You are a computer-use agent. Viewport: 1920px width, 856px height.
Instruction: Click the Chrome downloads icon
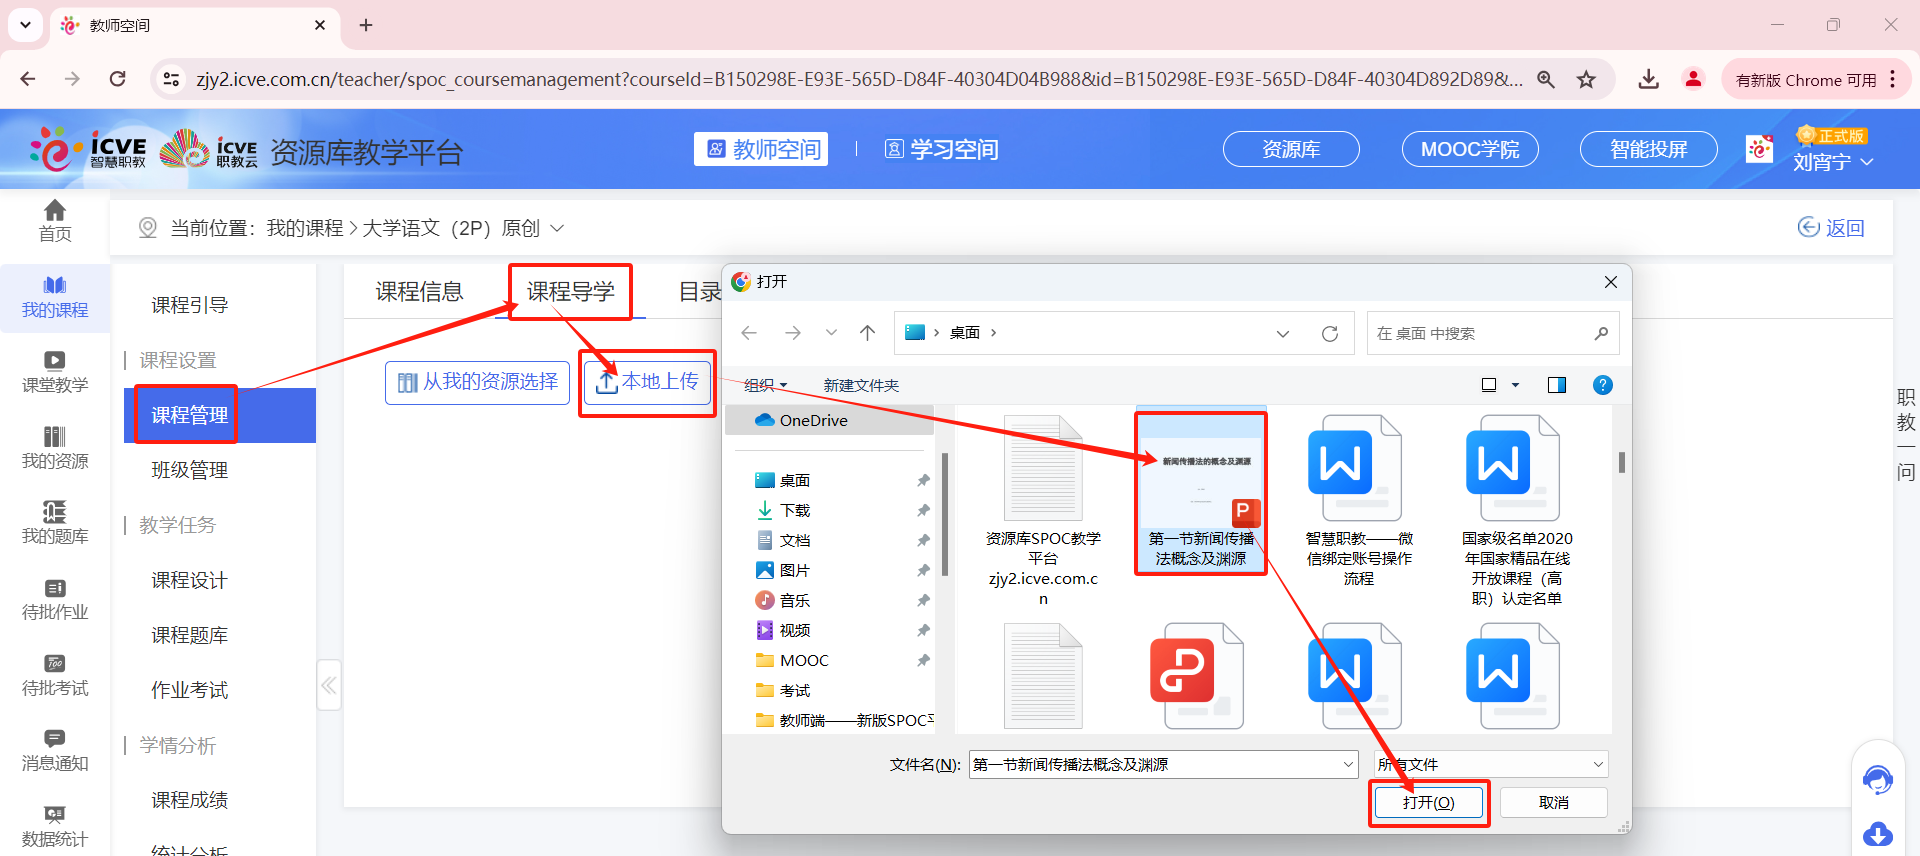click(1648, 79)
